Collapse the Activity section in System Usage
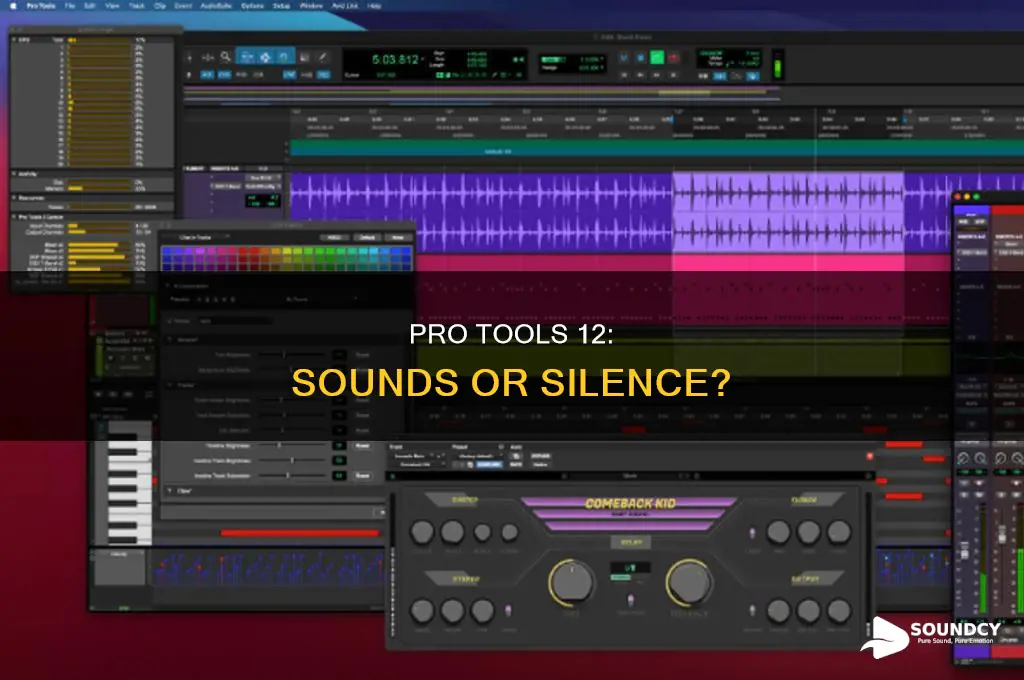 (x=14, y=174)
